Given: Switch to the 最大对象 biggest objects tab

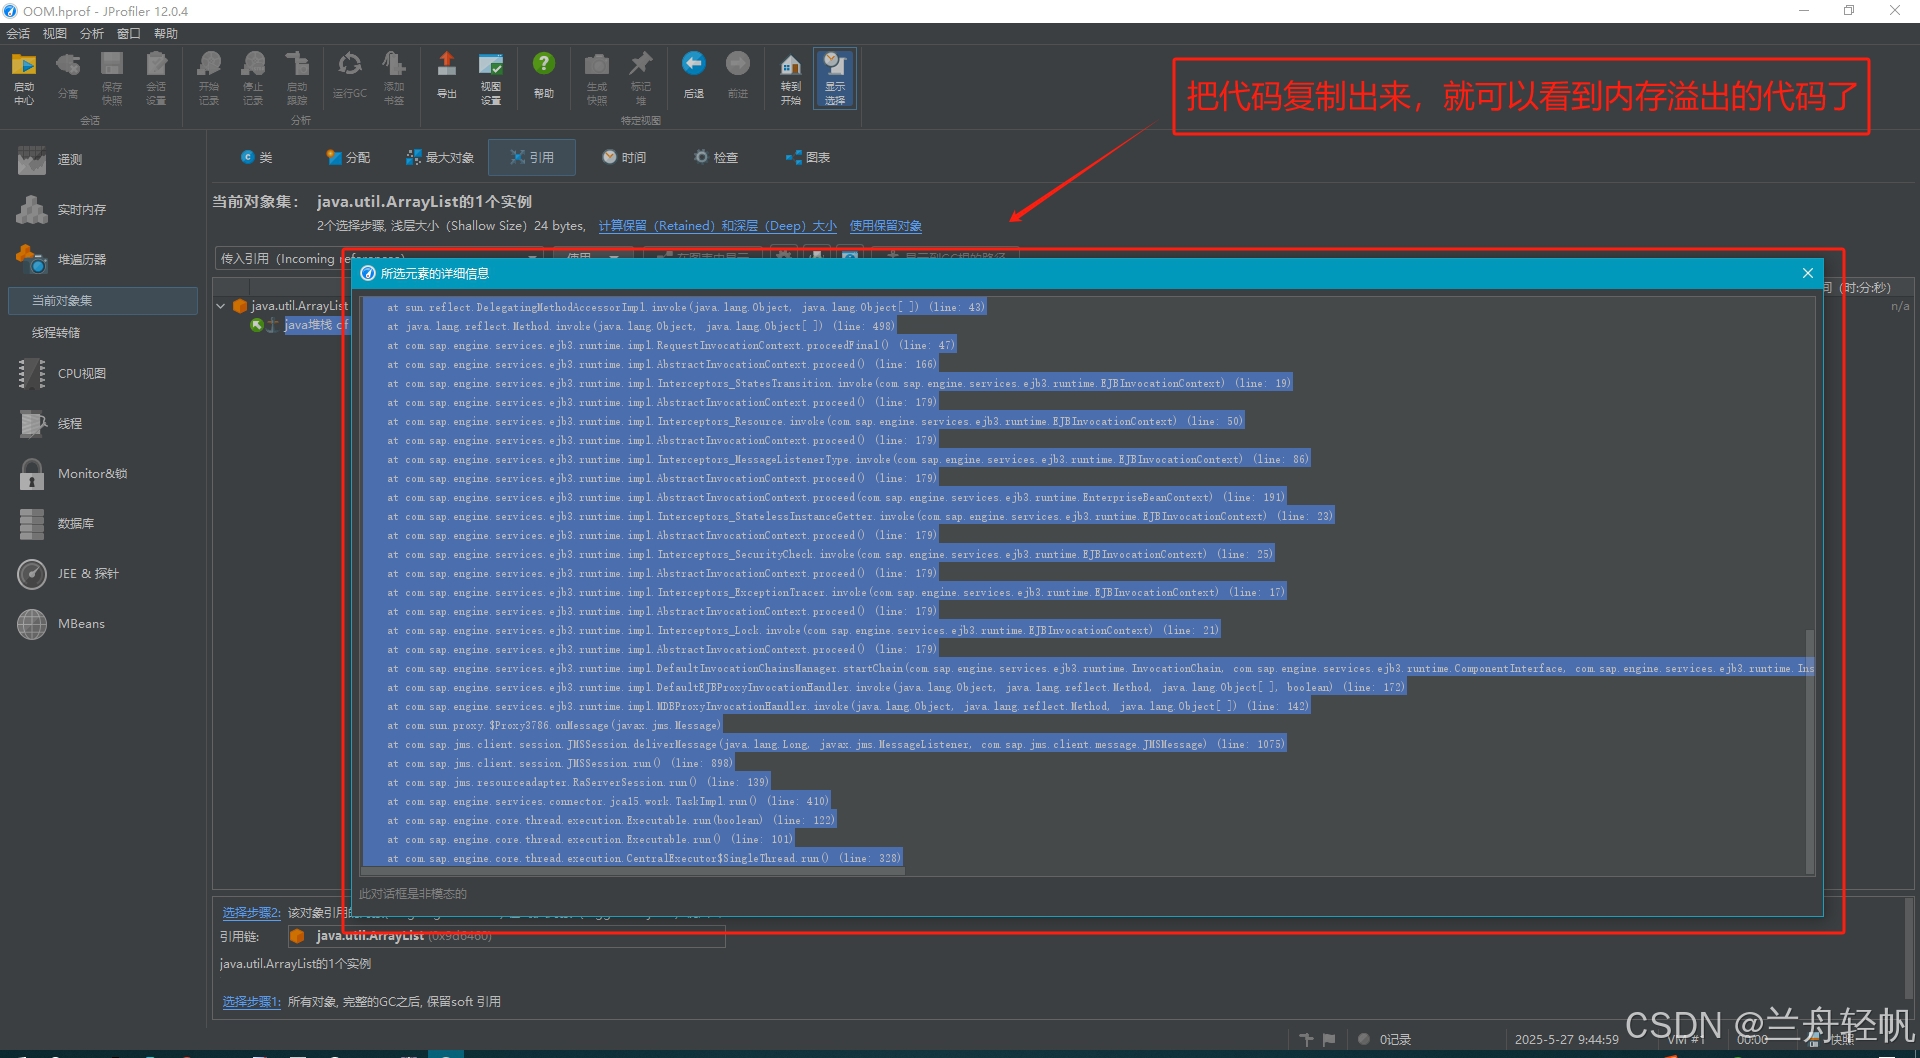Looking at the screenshot, I should coord(440,158).
